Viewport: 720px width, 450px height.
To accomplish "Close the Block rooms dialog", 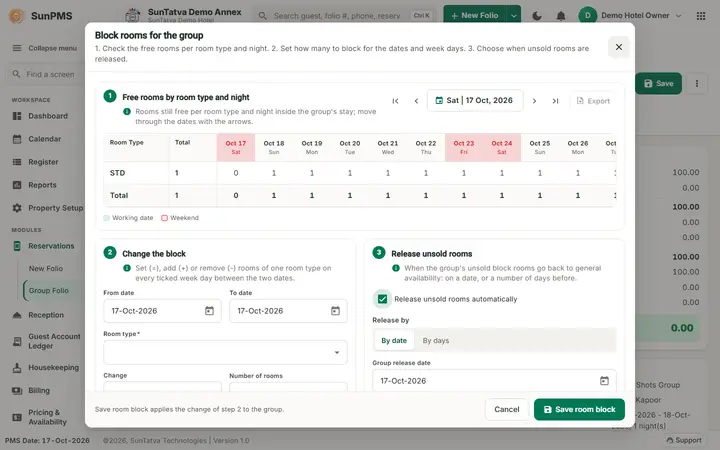I will click(x=619, y=47).
